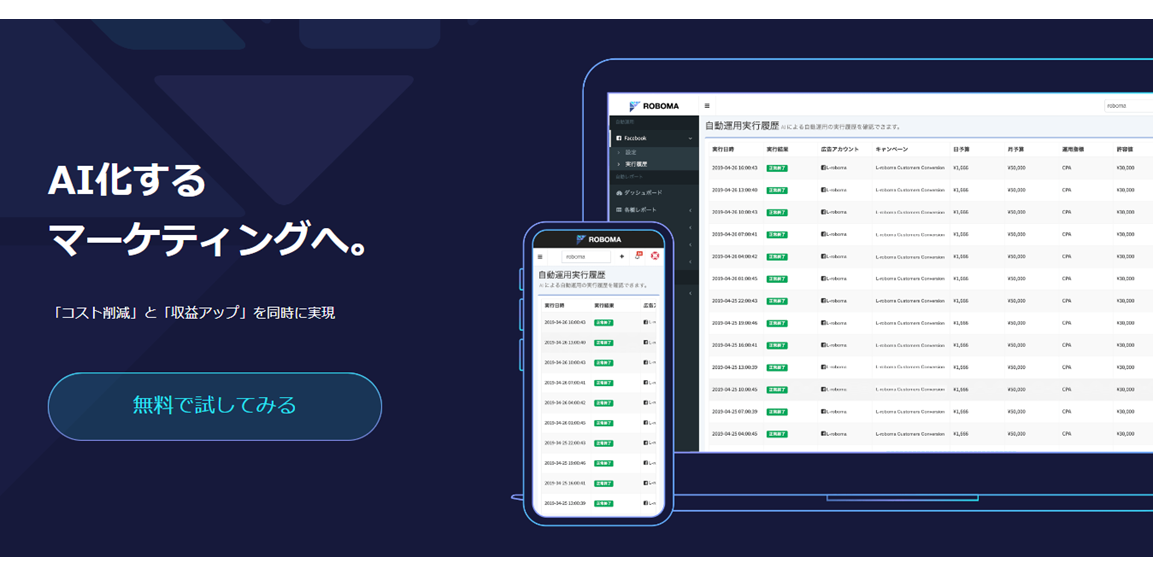Toggle the hamburger menu in the laptop dashboard
The height and width of the screenshot is (574, 1153).
(708, 106)
